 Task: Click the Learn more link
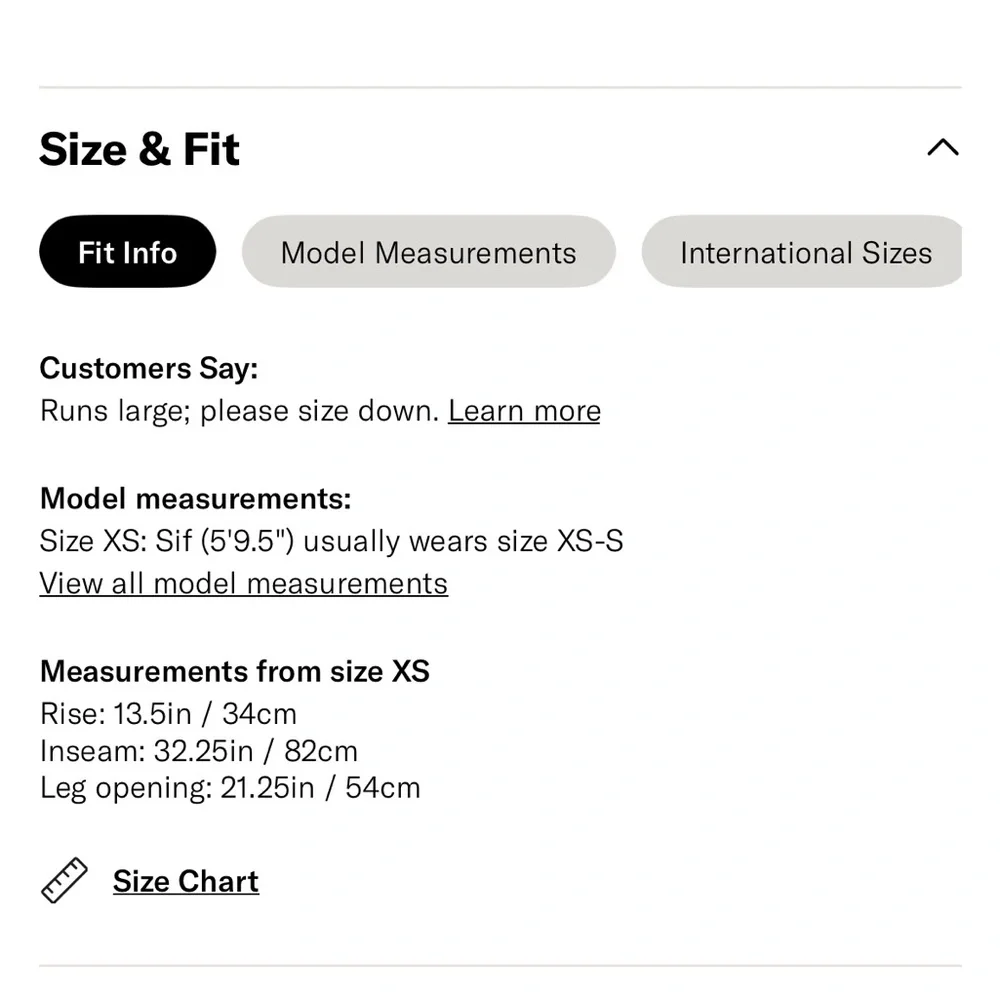pyautogui.click(x=524, y=411)
